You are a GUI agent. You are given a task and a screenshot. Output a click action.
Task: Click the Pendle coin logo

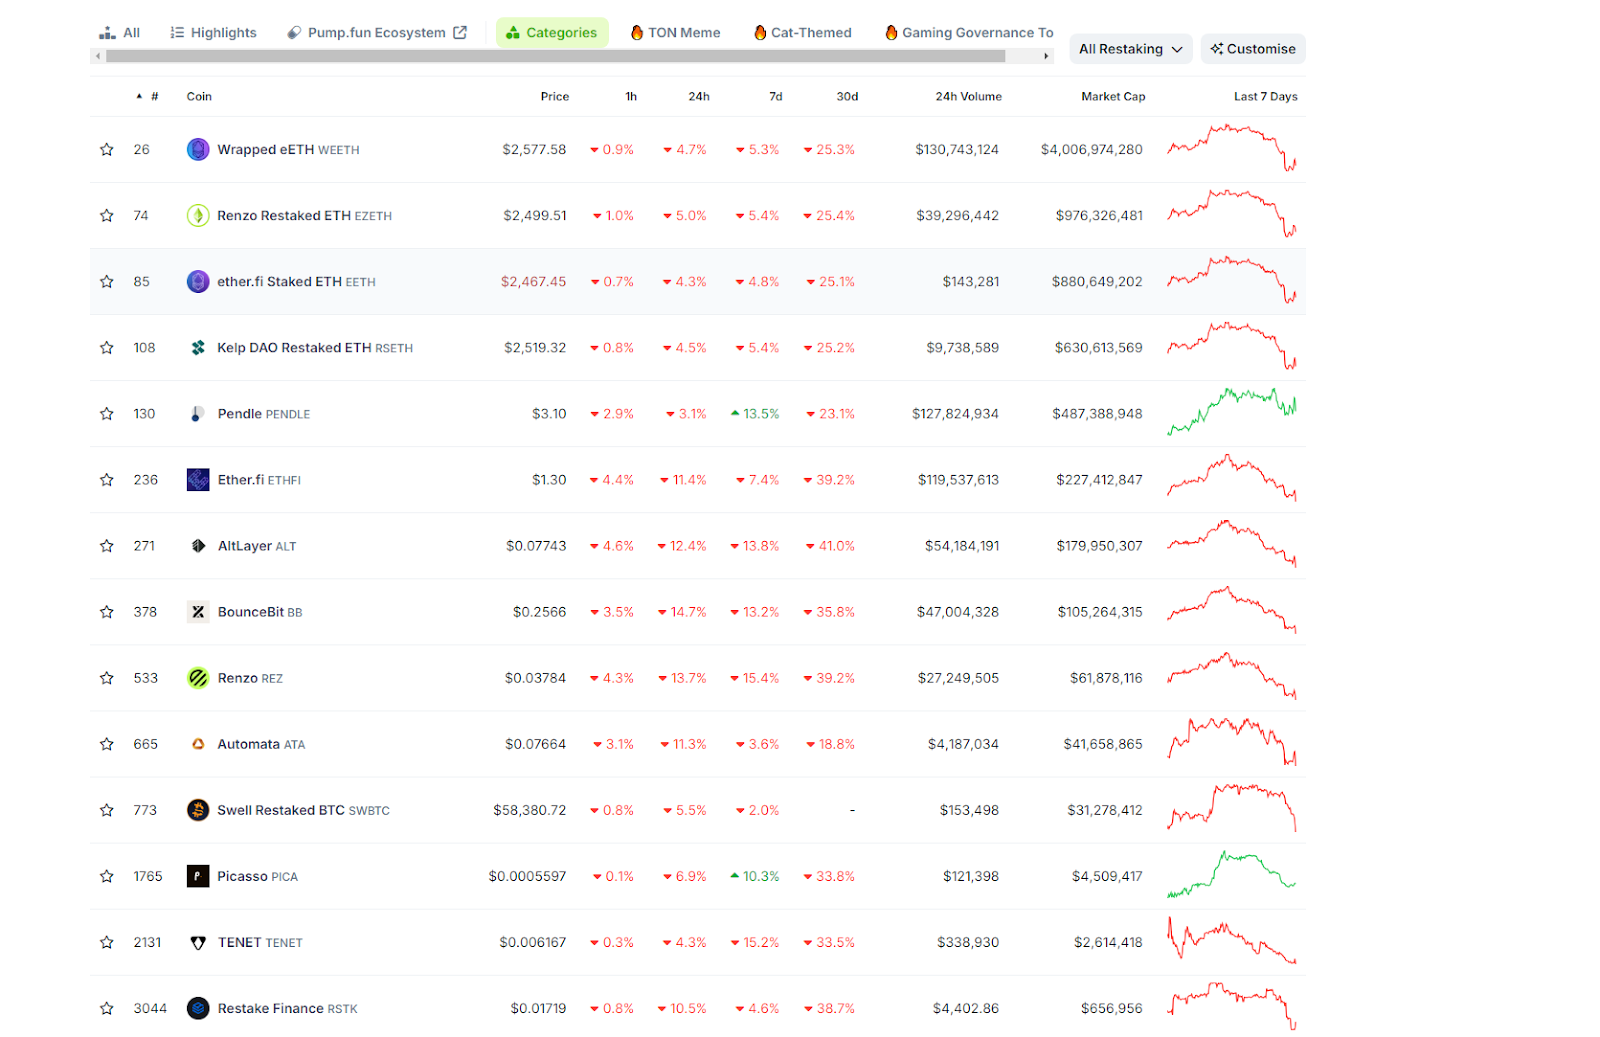[x=198, y=414]
